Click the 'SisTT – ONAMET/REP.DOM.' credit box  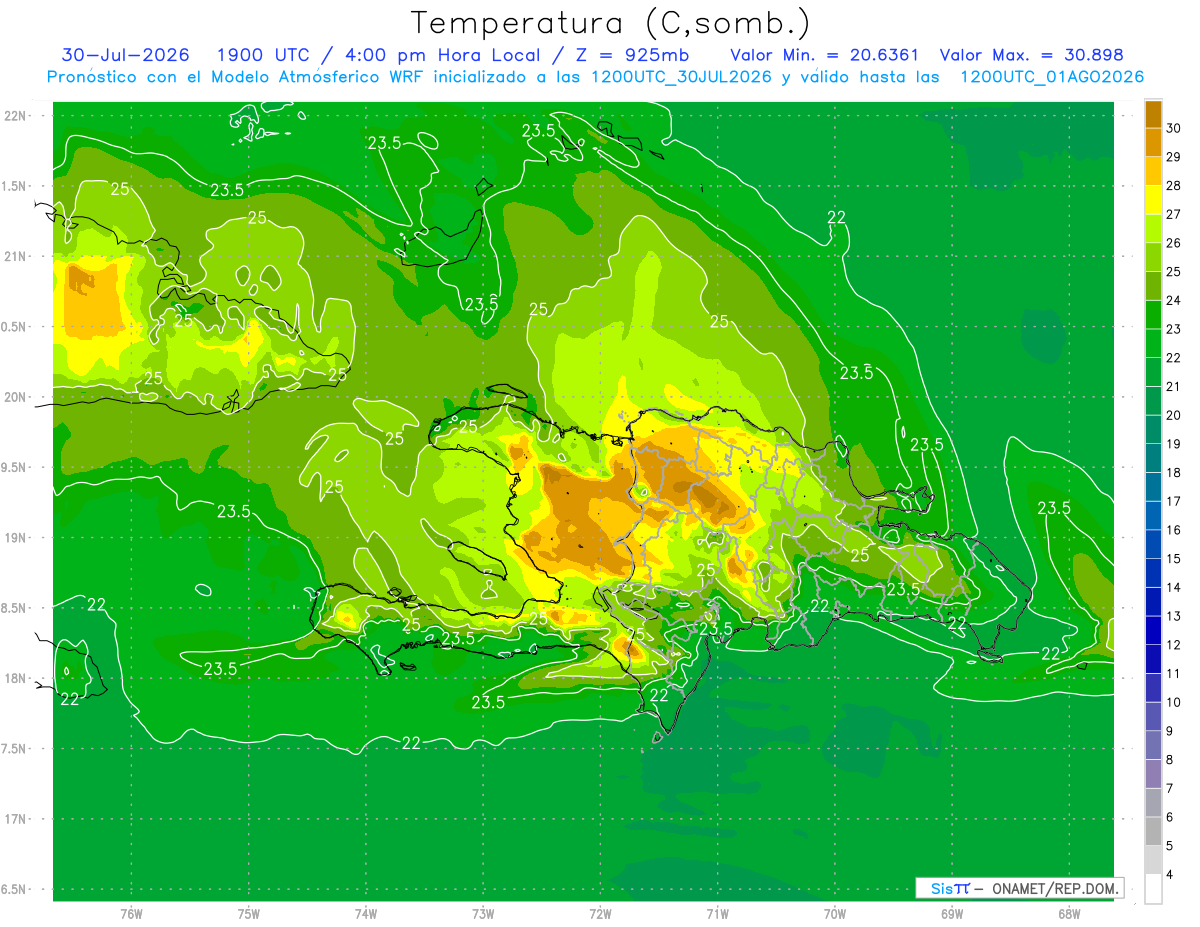point(1020,888)
